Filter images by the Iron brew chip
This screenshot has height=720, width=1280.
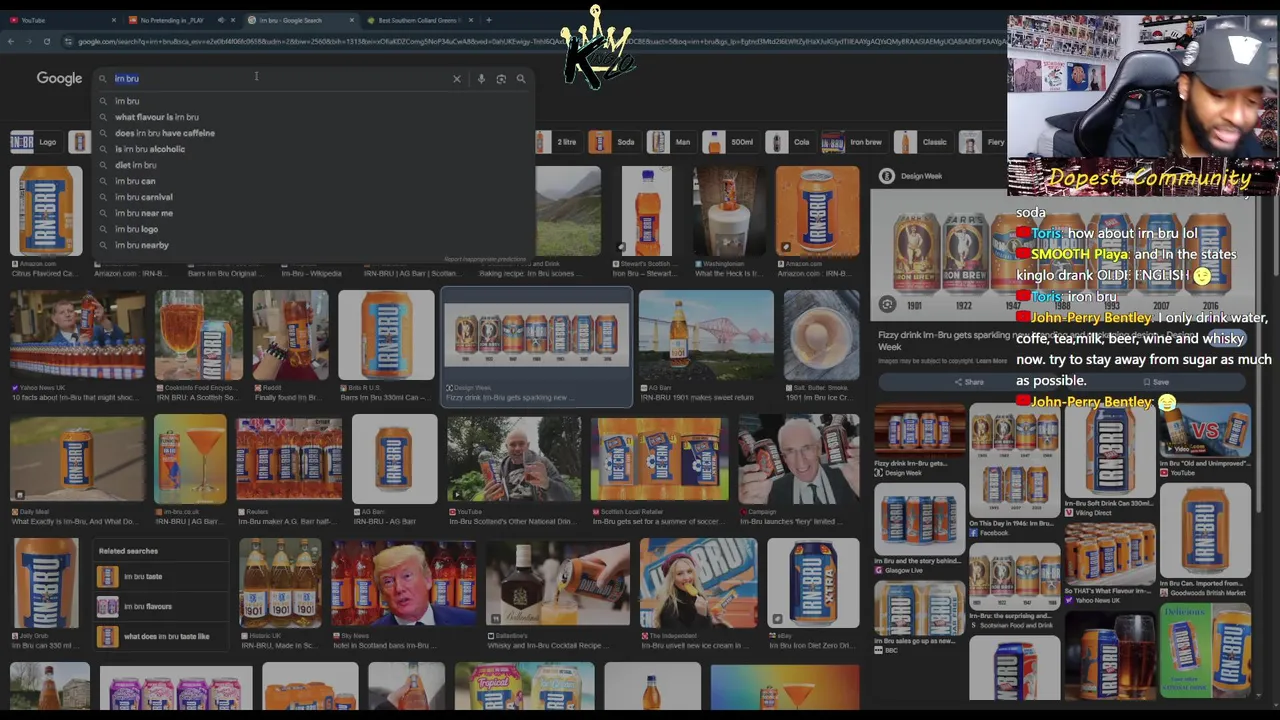pos(853,142)
